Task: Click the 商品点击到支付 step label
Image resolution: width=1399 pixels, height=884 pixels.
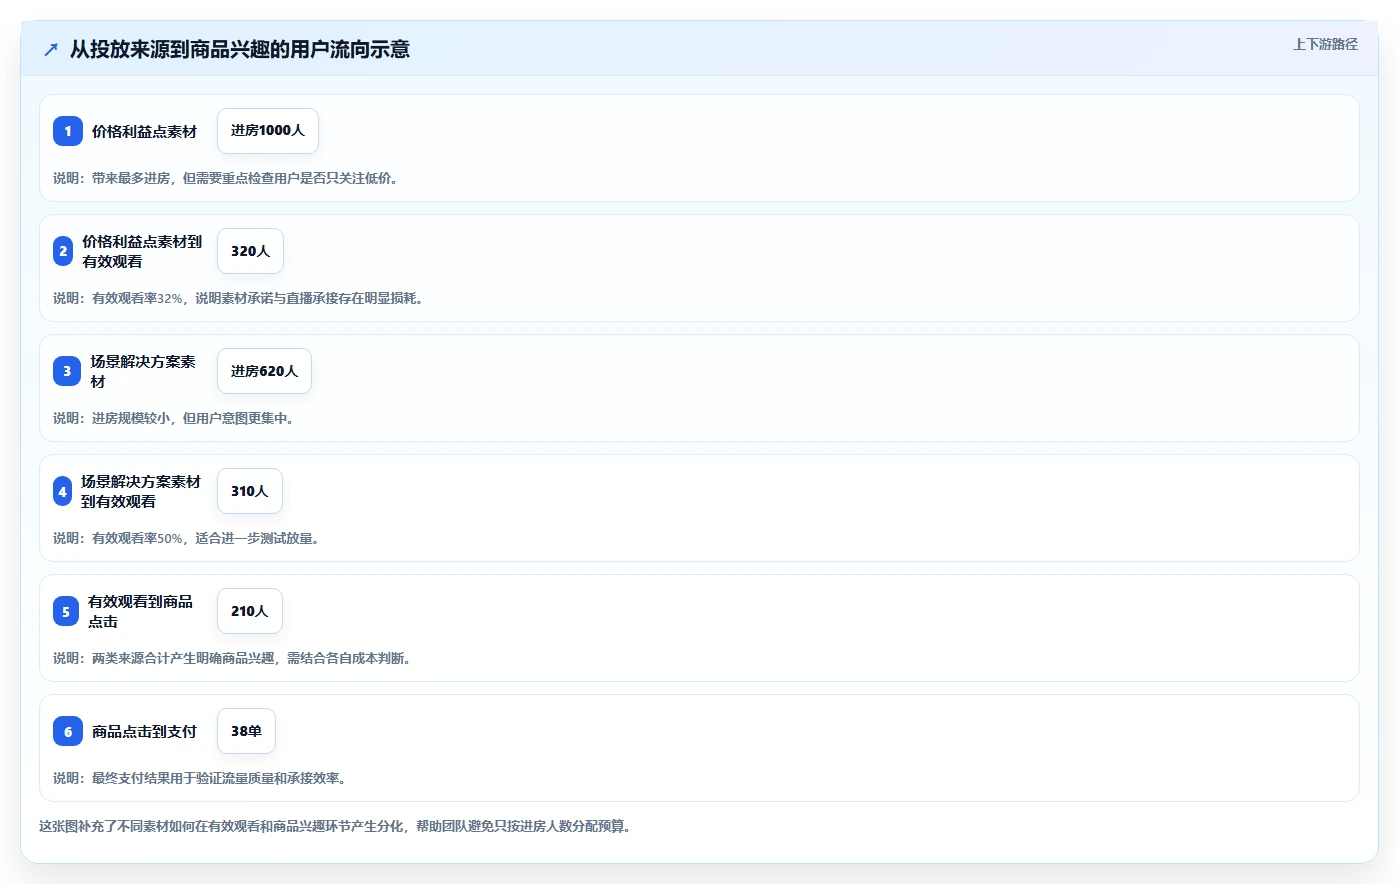Action: 144,731
